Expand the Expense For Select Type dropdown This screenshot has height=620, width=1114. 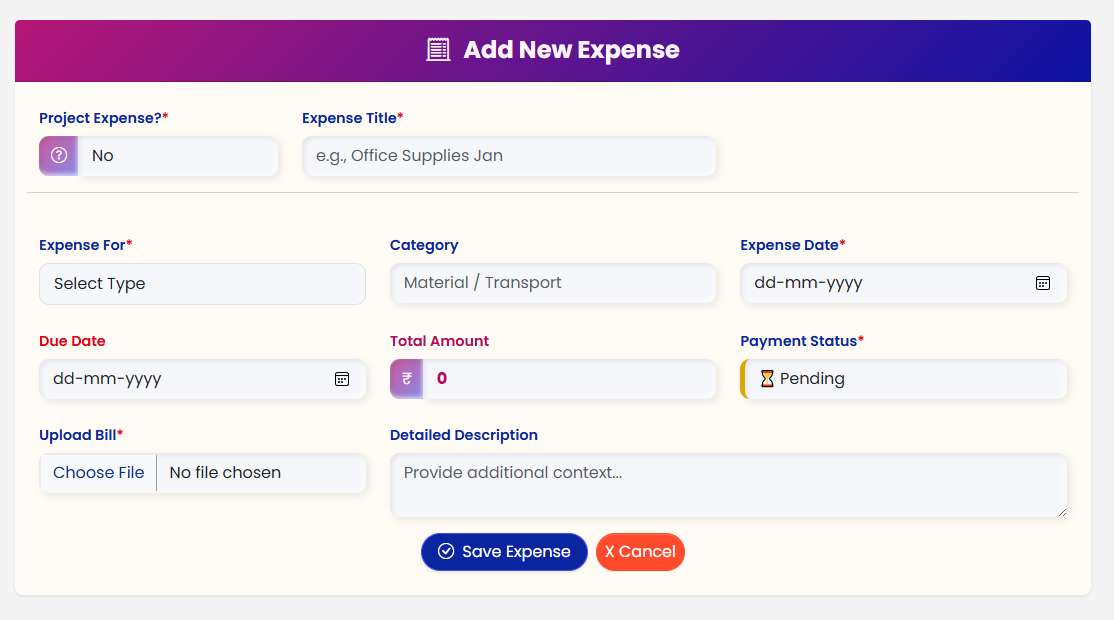[202, 284]
